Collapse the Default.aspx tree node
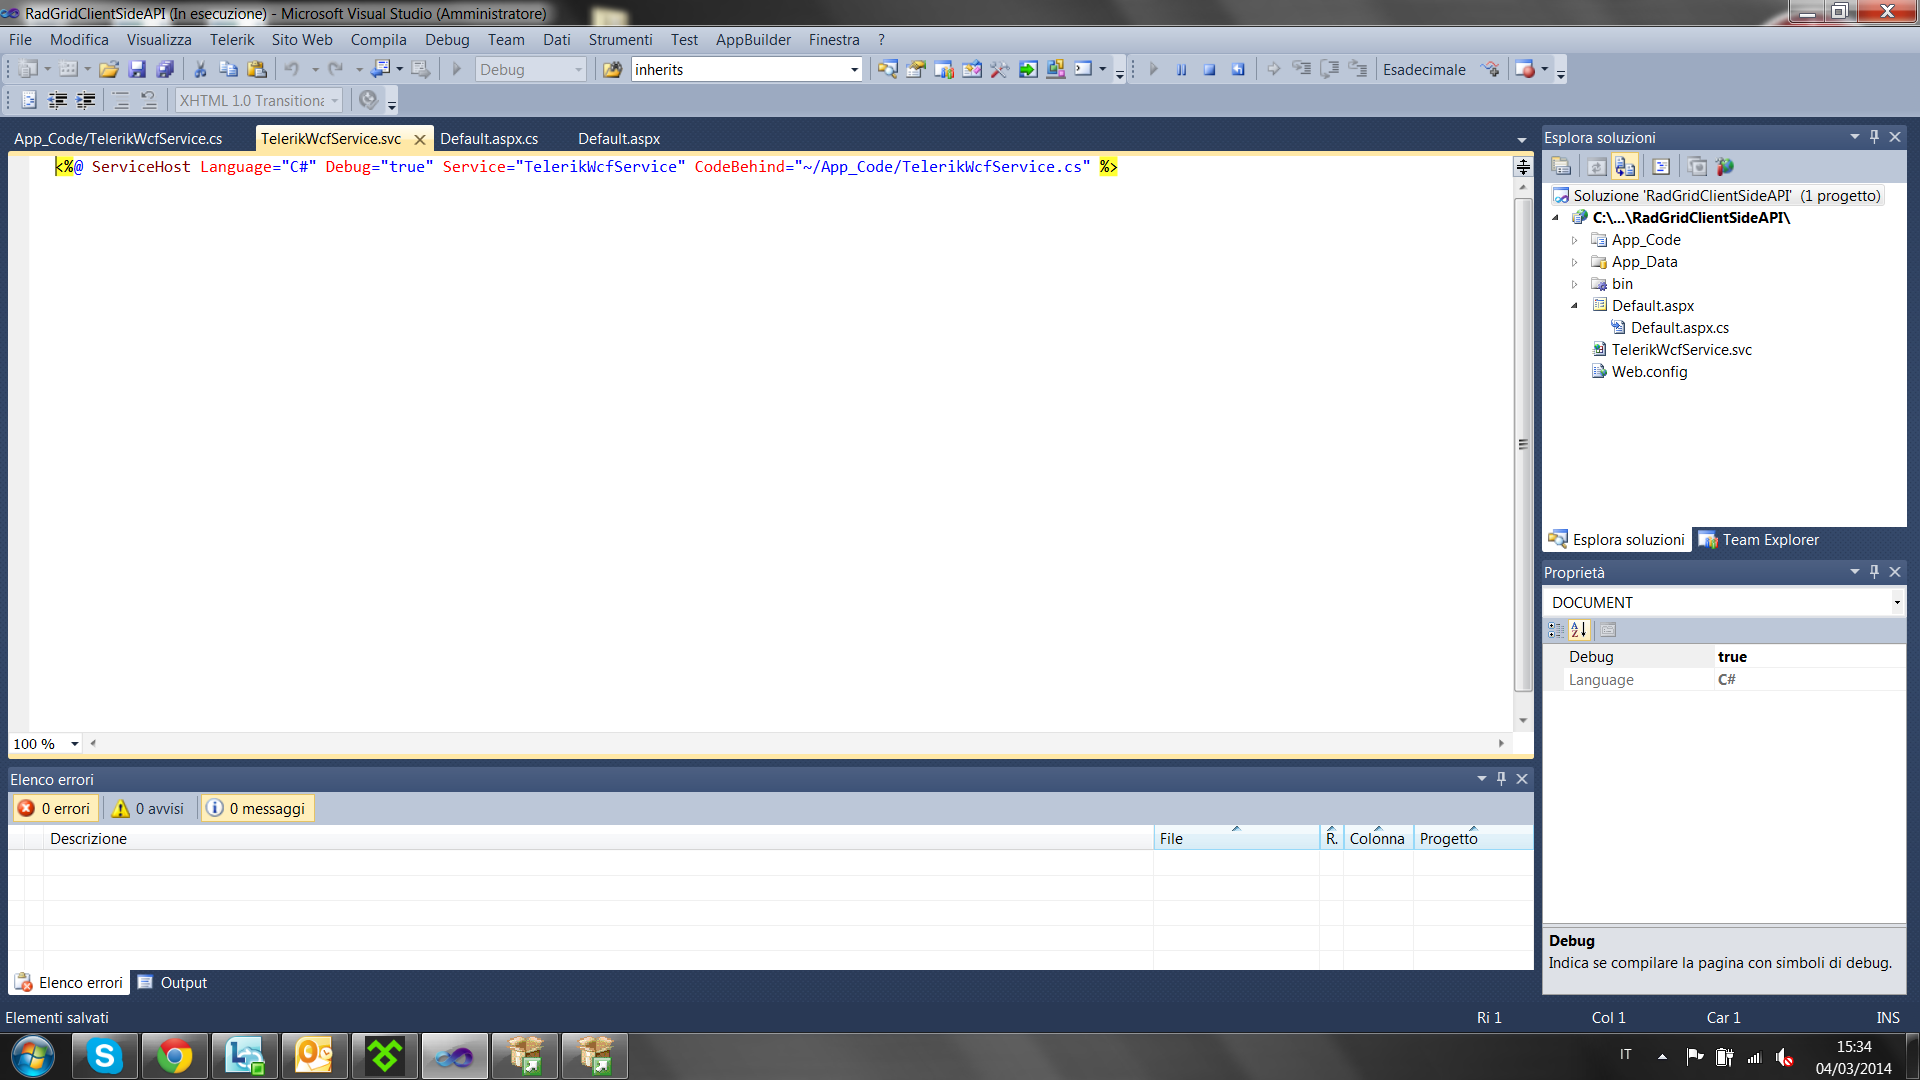Viewport: 1920px width, 1080px height. point(1574,306)
